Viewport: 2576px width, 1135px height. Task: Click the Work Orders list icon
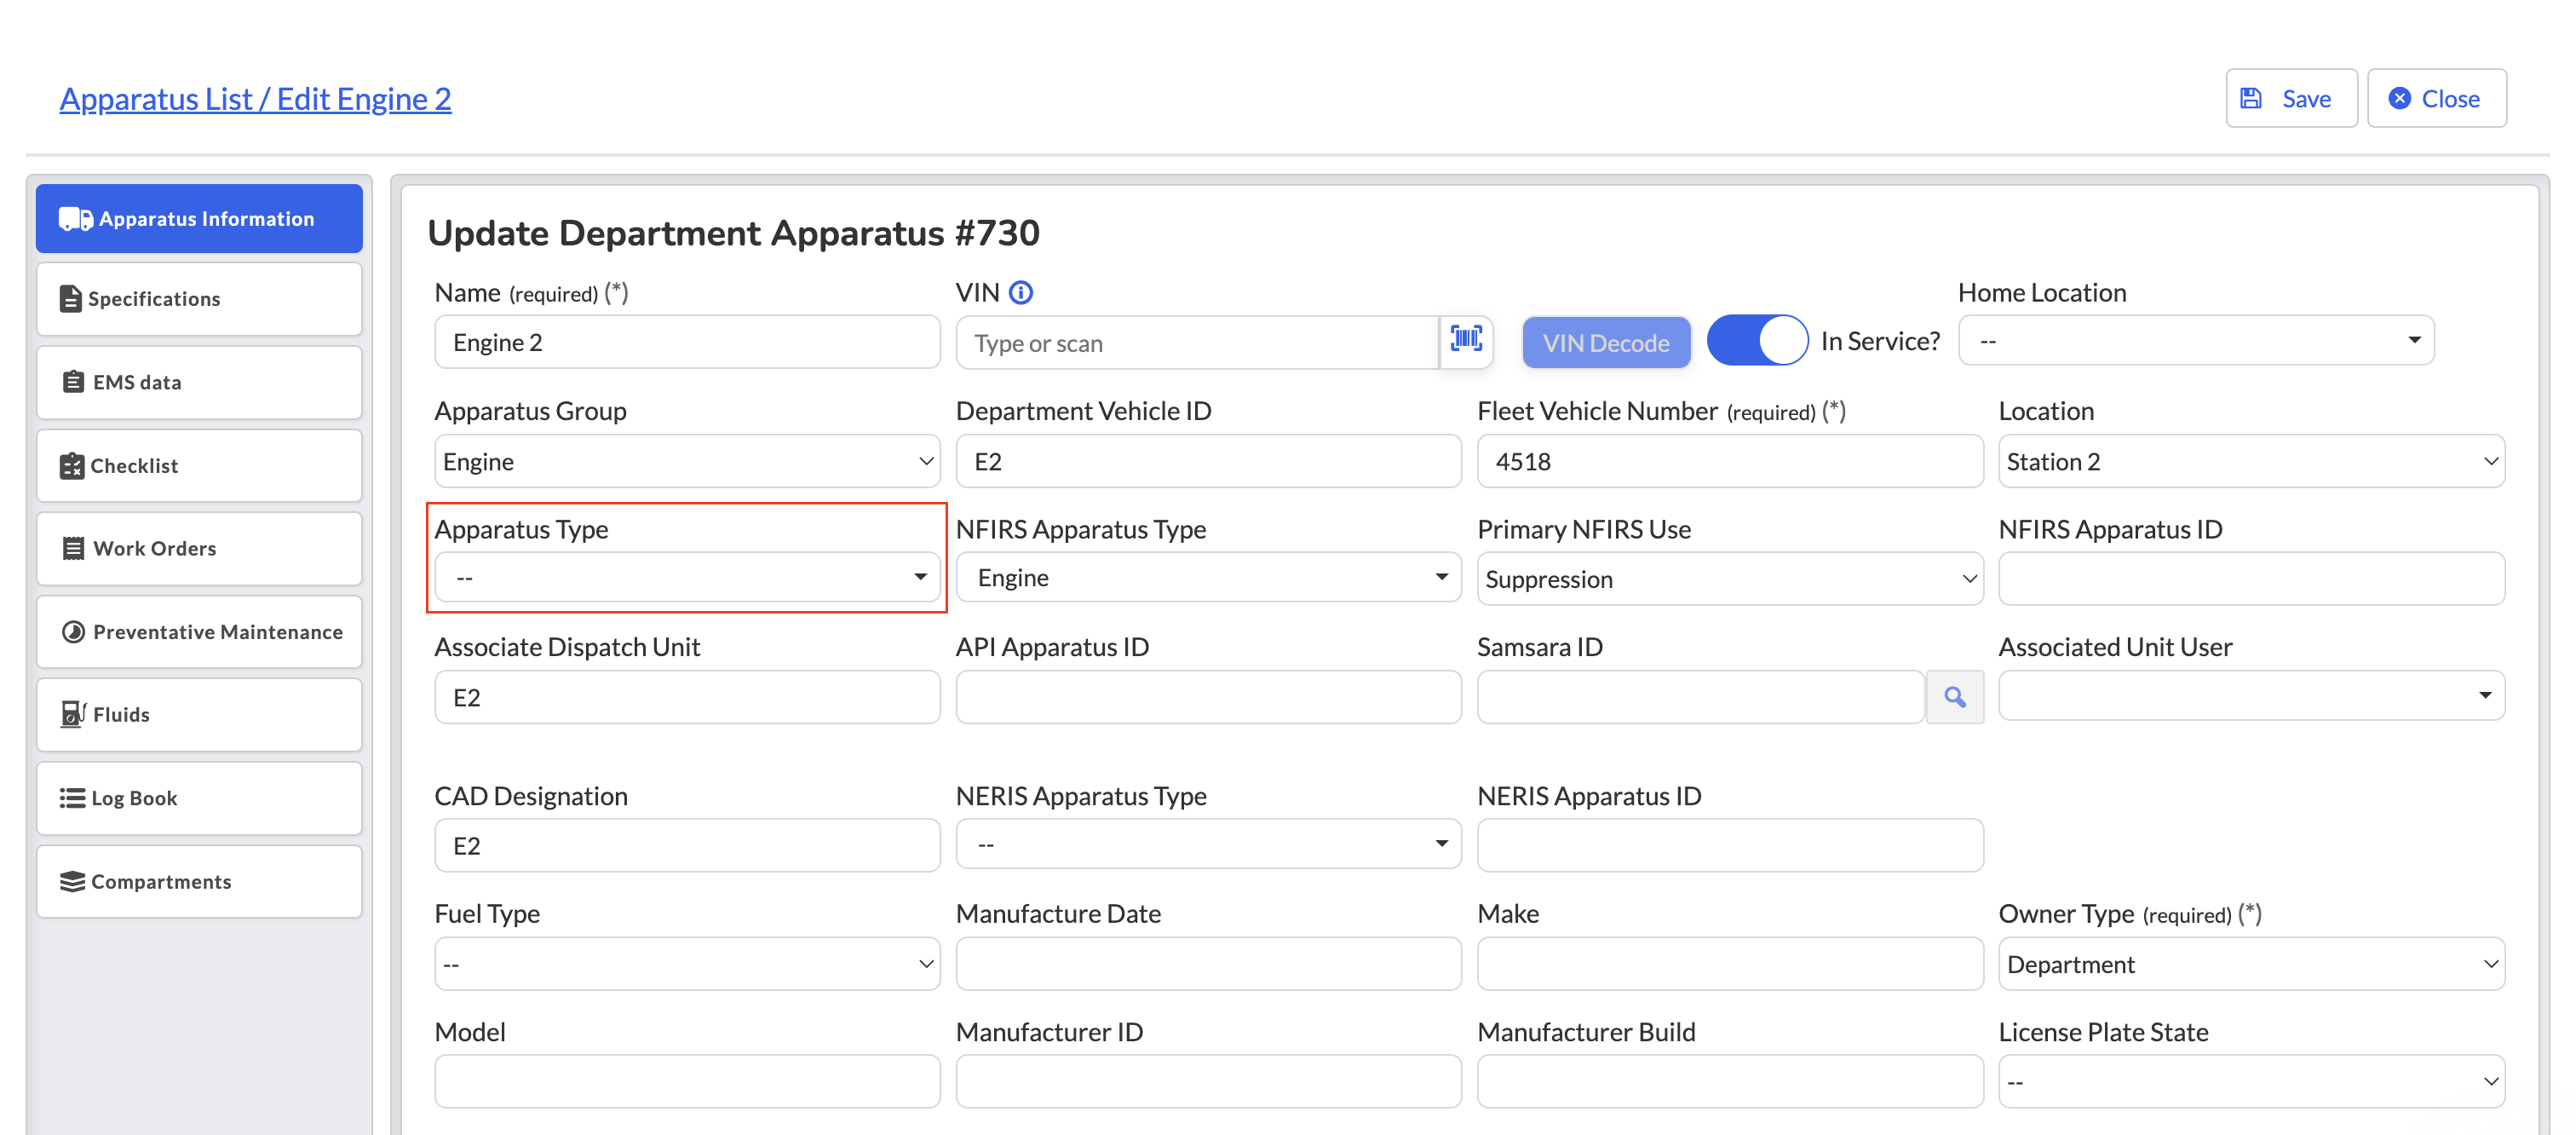click(73, 549)
